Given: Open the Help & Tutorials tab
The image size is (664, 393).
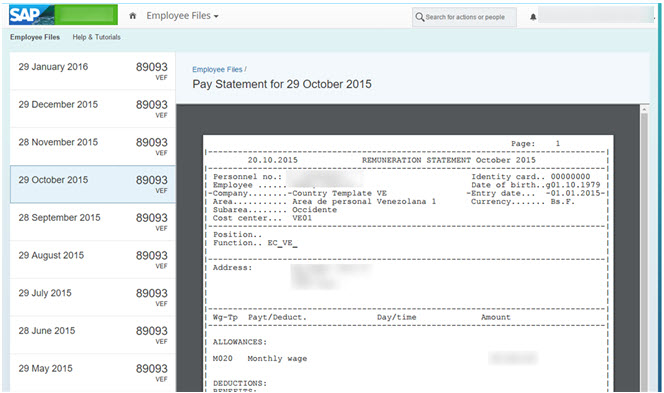Looking at the screenshot, I should pyautogui.click(x=96, y=37).
